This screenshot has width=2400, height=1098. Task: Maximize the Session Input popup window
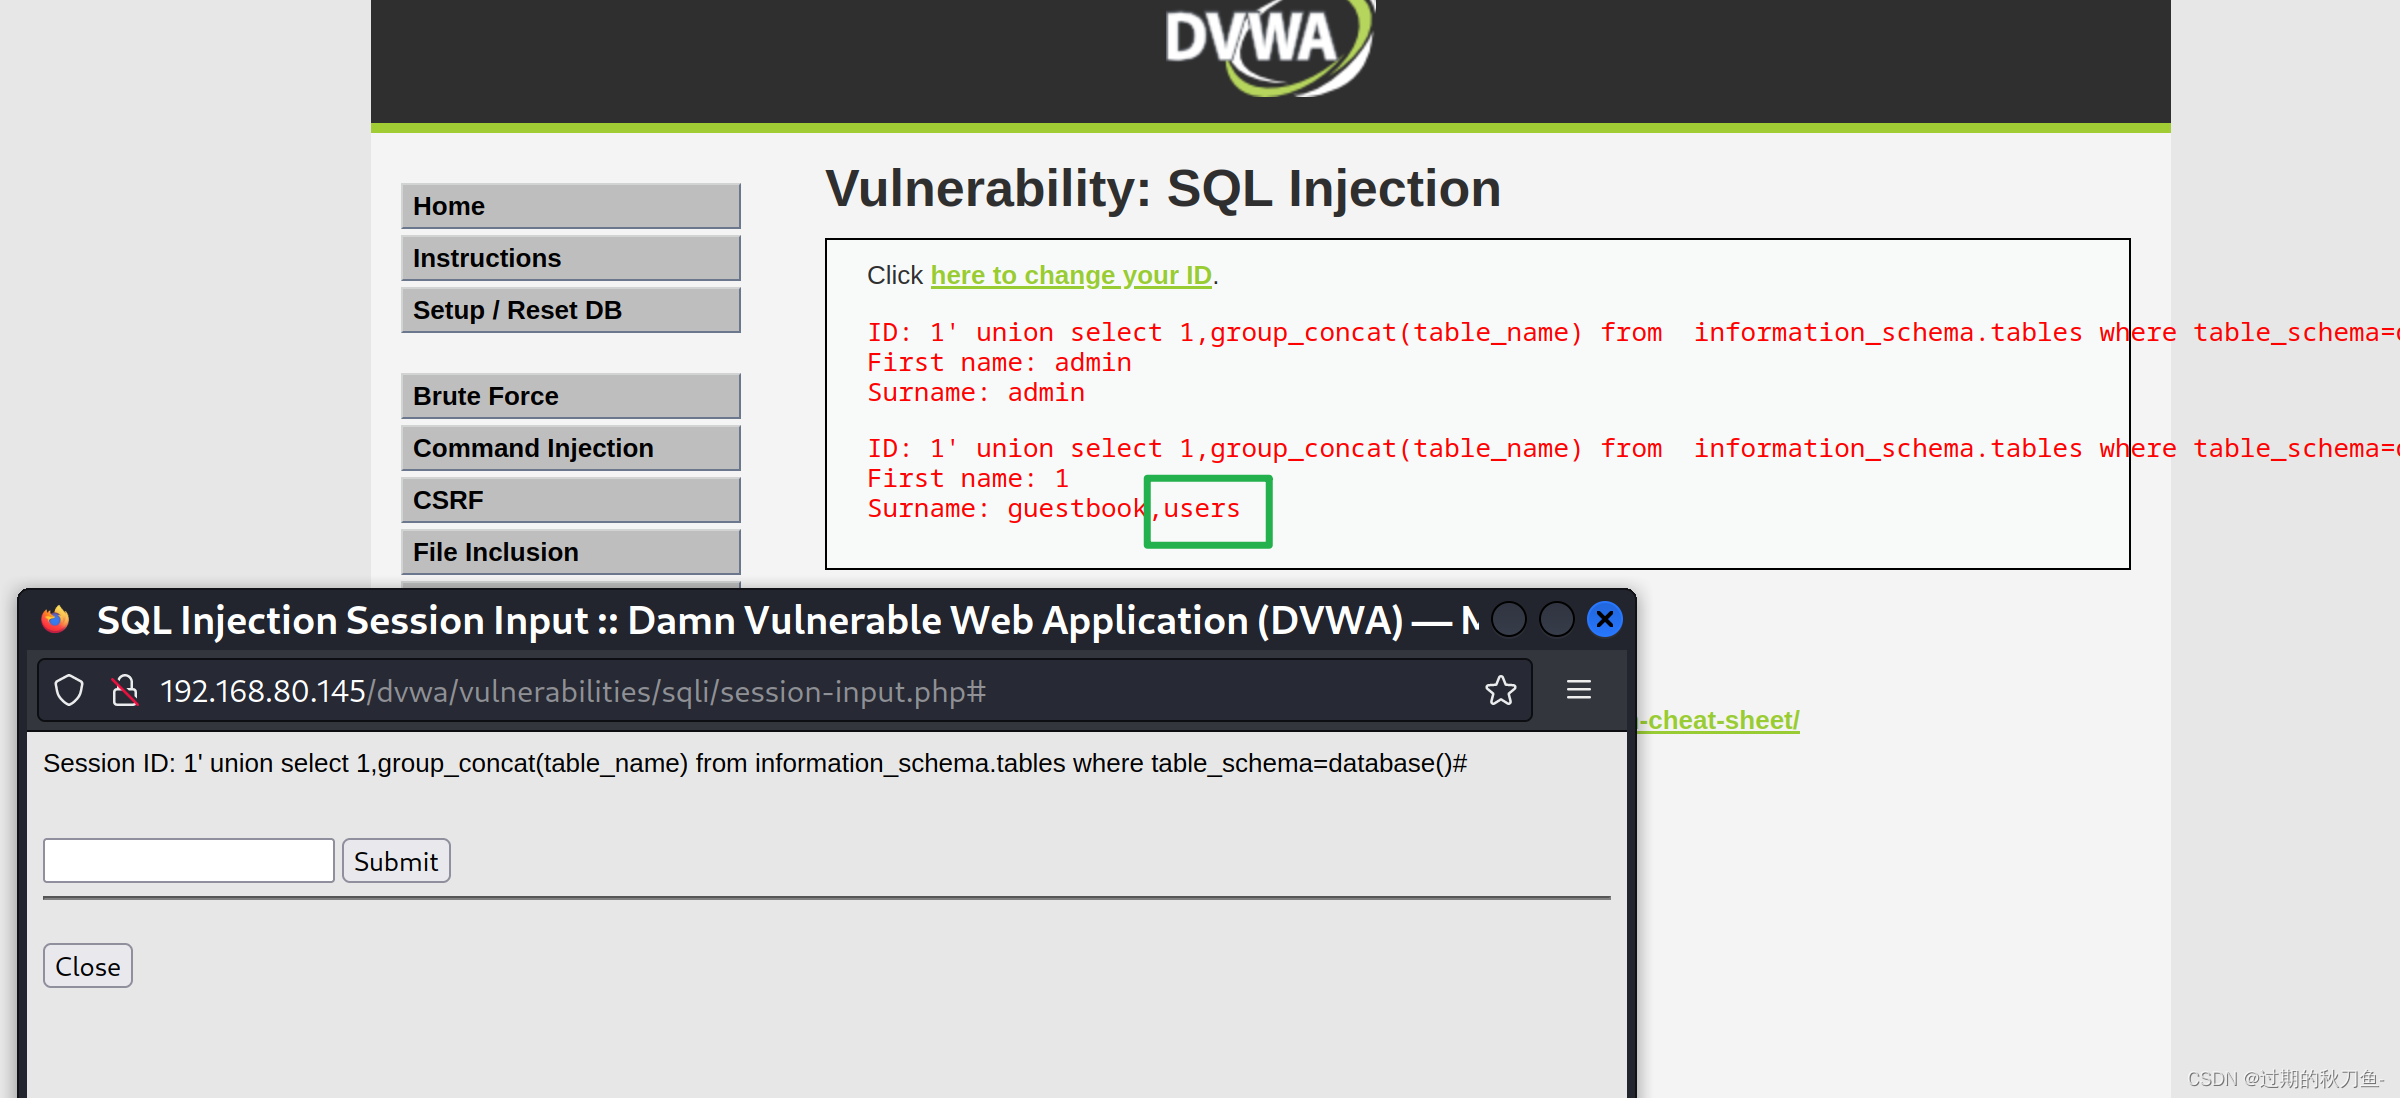(x=1557, y=620)
